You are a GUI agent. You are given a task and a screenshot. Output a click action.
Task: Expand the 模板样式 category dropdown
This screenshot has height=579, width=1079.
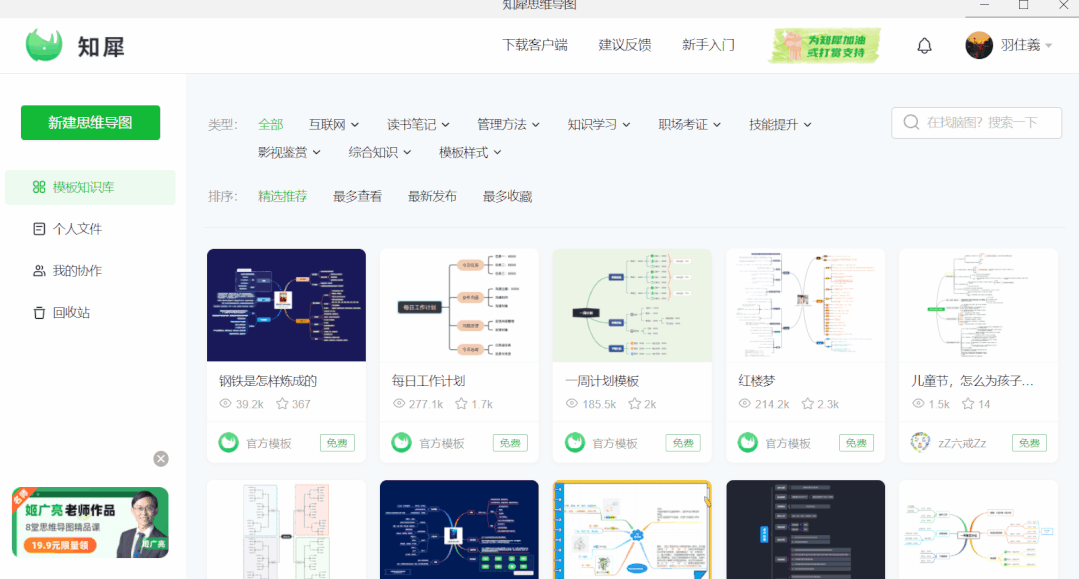(471, 152)
